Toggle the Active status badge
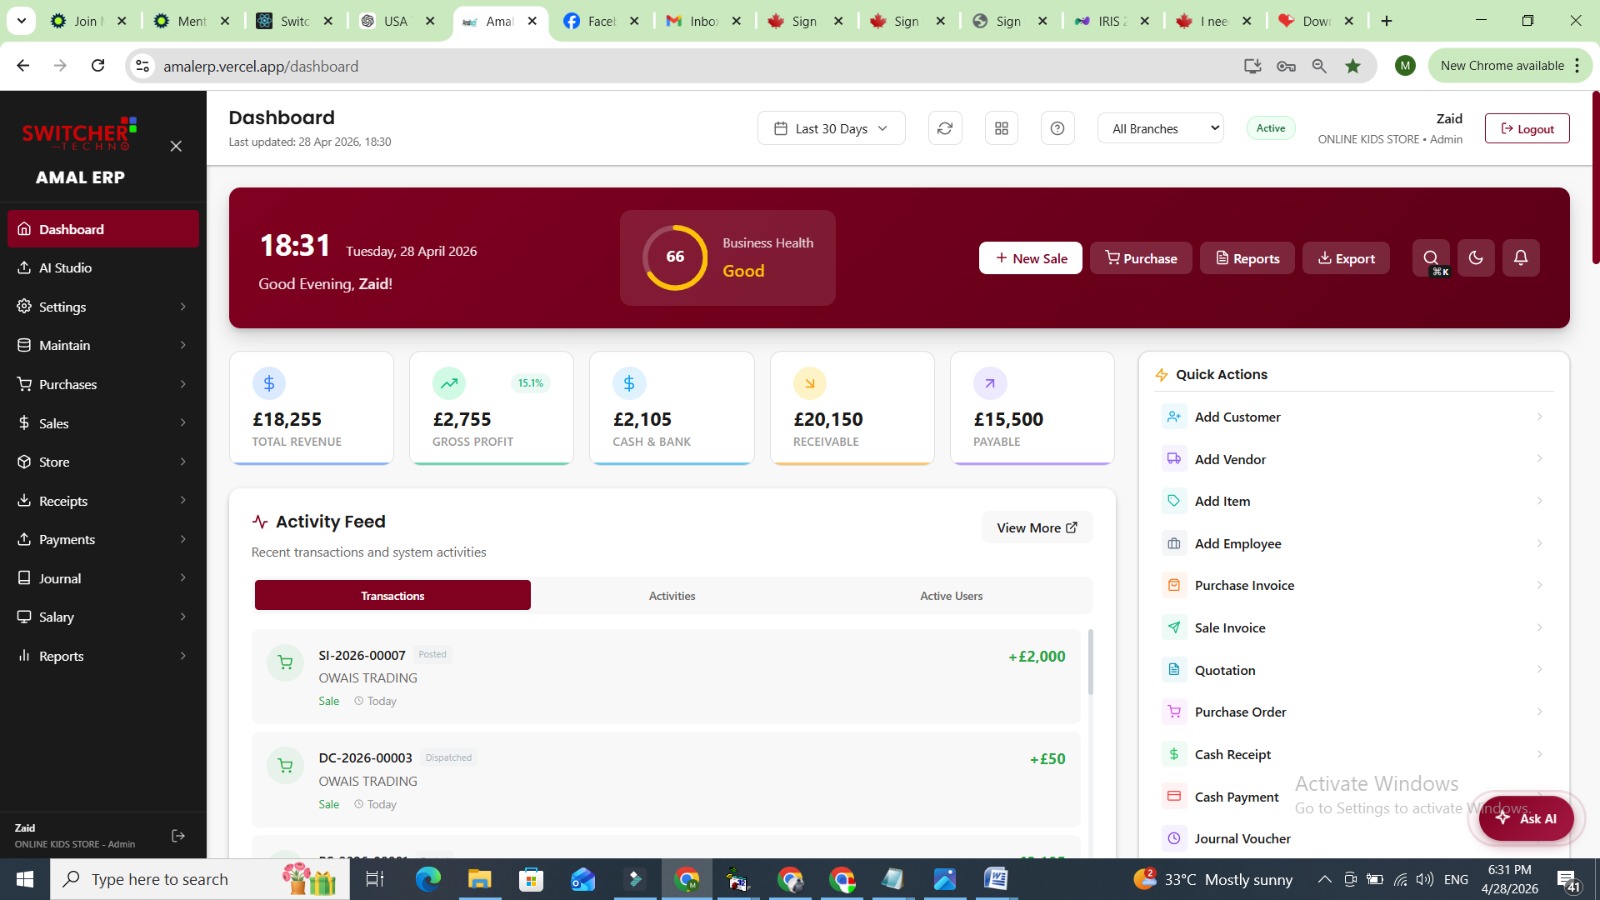This screenshot has width=1600, height=900. (x=1270, y=128)
